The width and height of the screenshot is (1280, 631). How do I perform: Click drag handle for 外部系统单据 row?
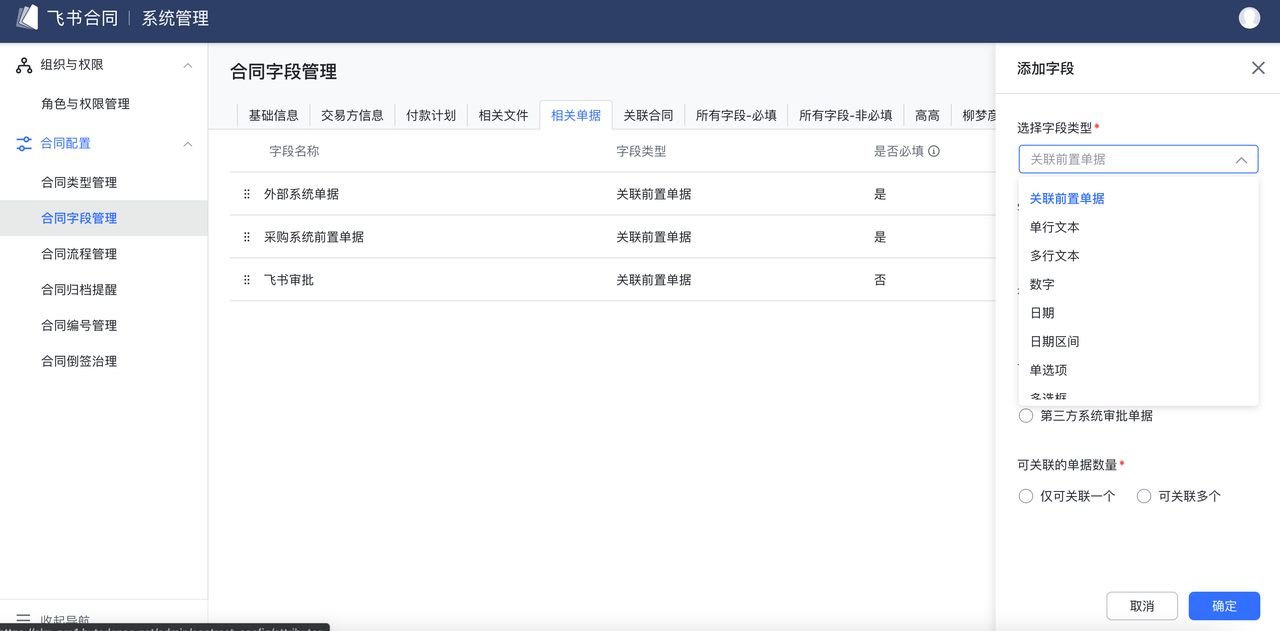(x=247, y=194)
